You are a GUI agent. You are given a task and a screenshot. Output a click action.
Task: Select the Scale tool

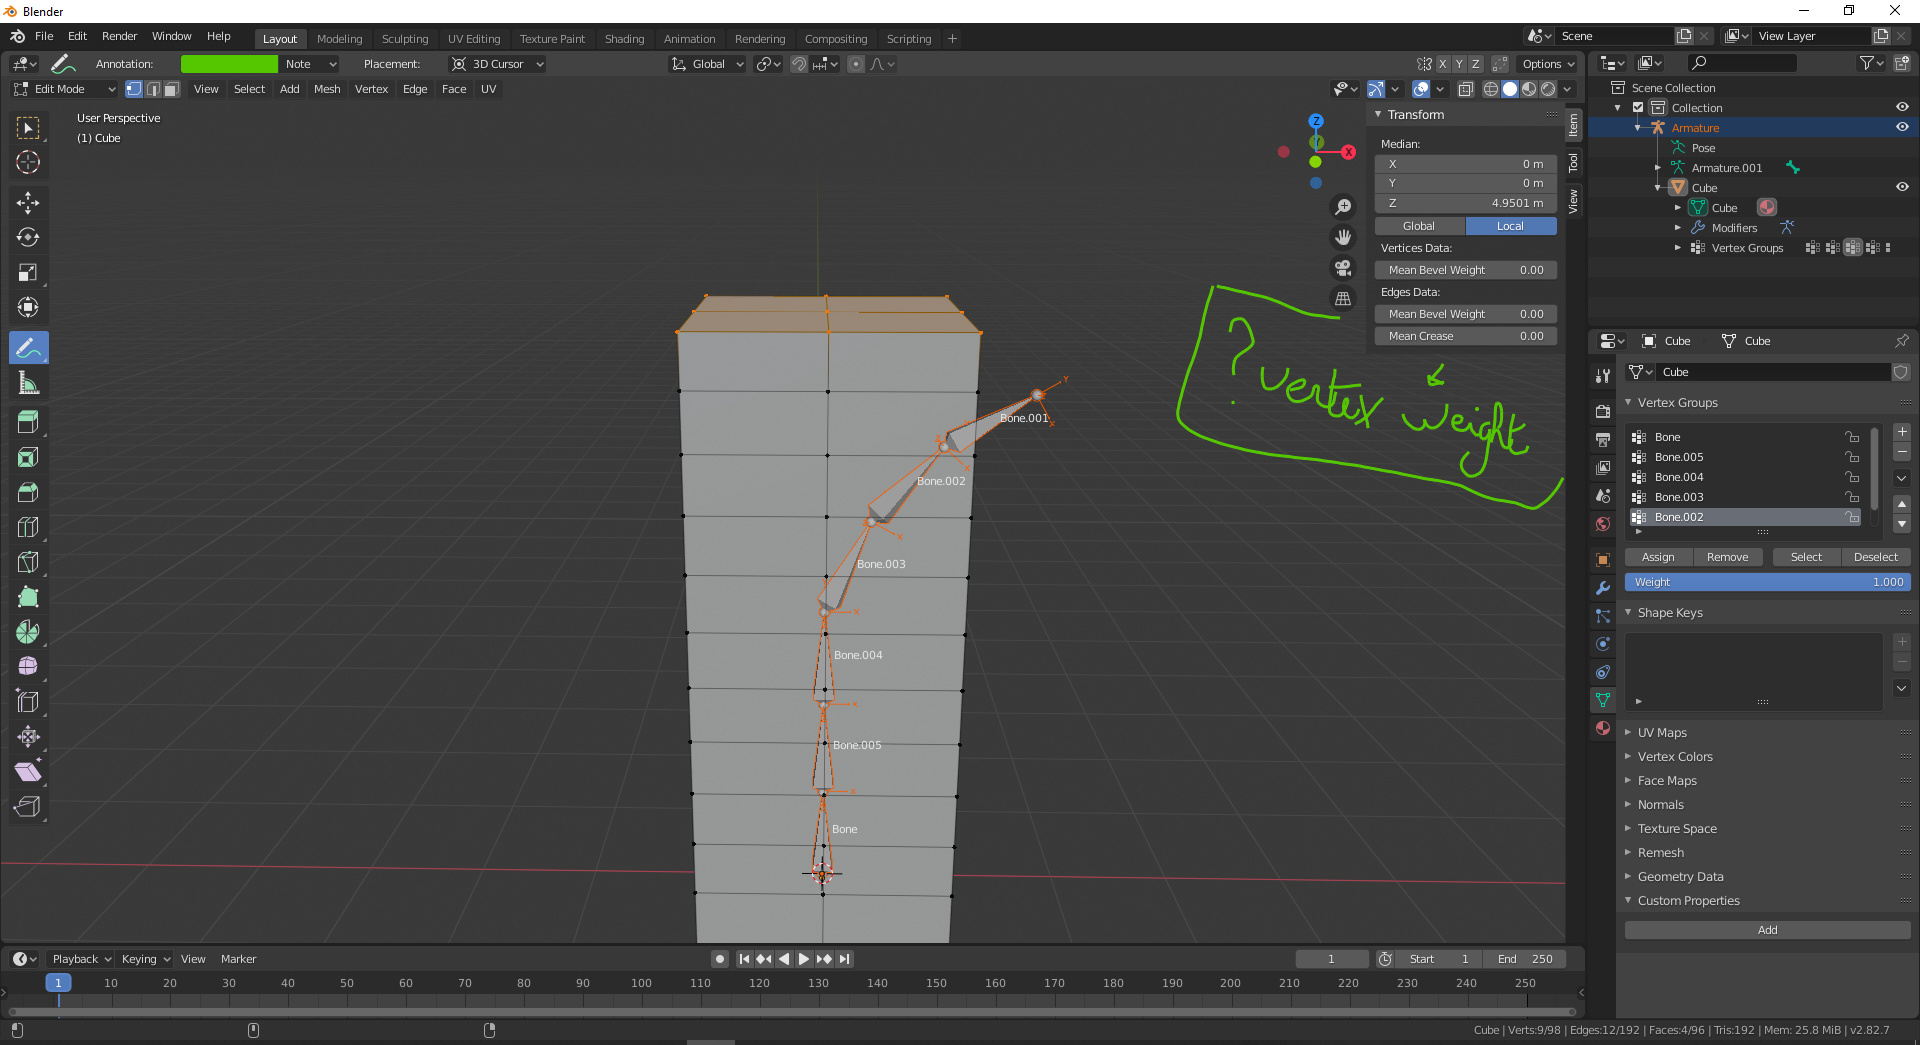28,273
